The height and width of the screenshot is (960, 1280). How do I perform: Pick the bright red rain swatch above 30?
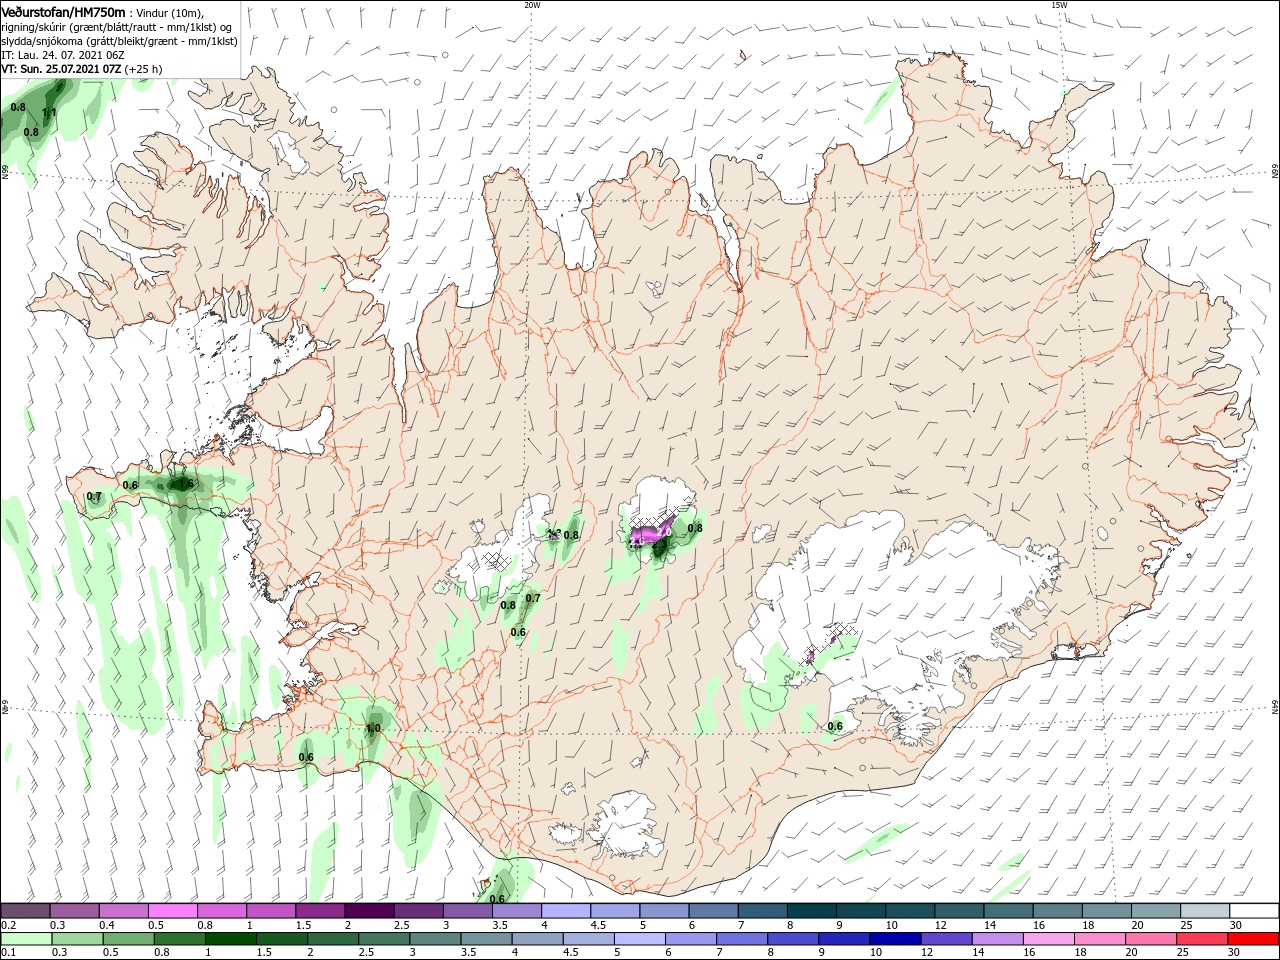click(x=1254, y=939)
